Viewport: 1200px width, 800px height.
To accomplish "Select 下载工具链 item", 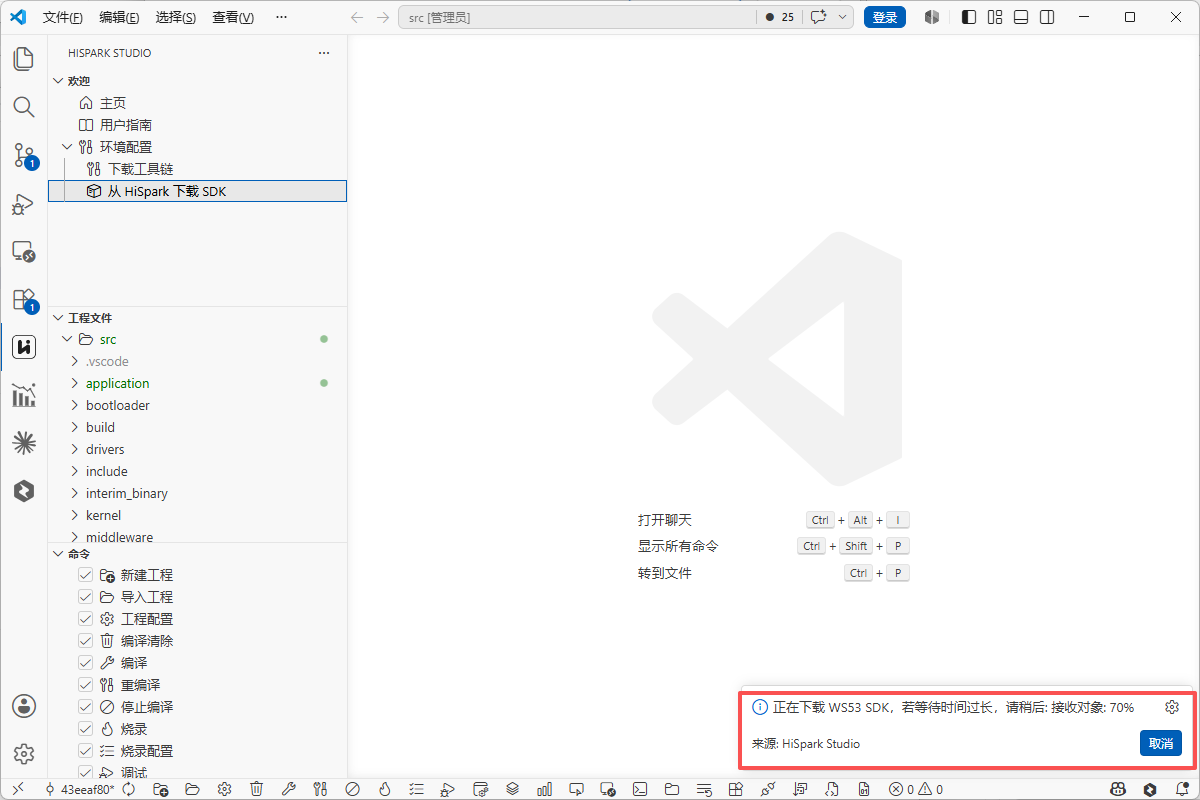I will [140, 169].
